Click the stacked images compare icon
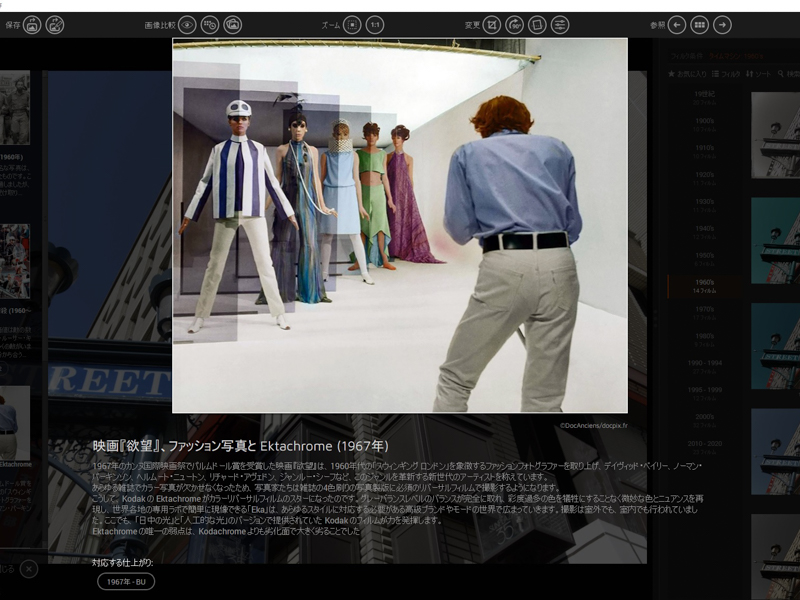The height and width of the screenshot is (600, 800). click(233, 24)
